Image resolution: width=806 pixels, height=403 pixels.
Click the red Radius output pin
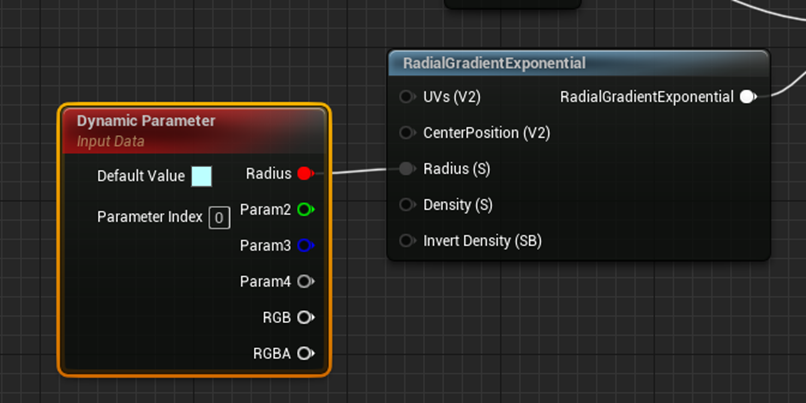[x=305, y=174]
